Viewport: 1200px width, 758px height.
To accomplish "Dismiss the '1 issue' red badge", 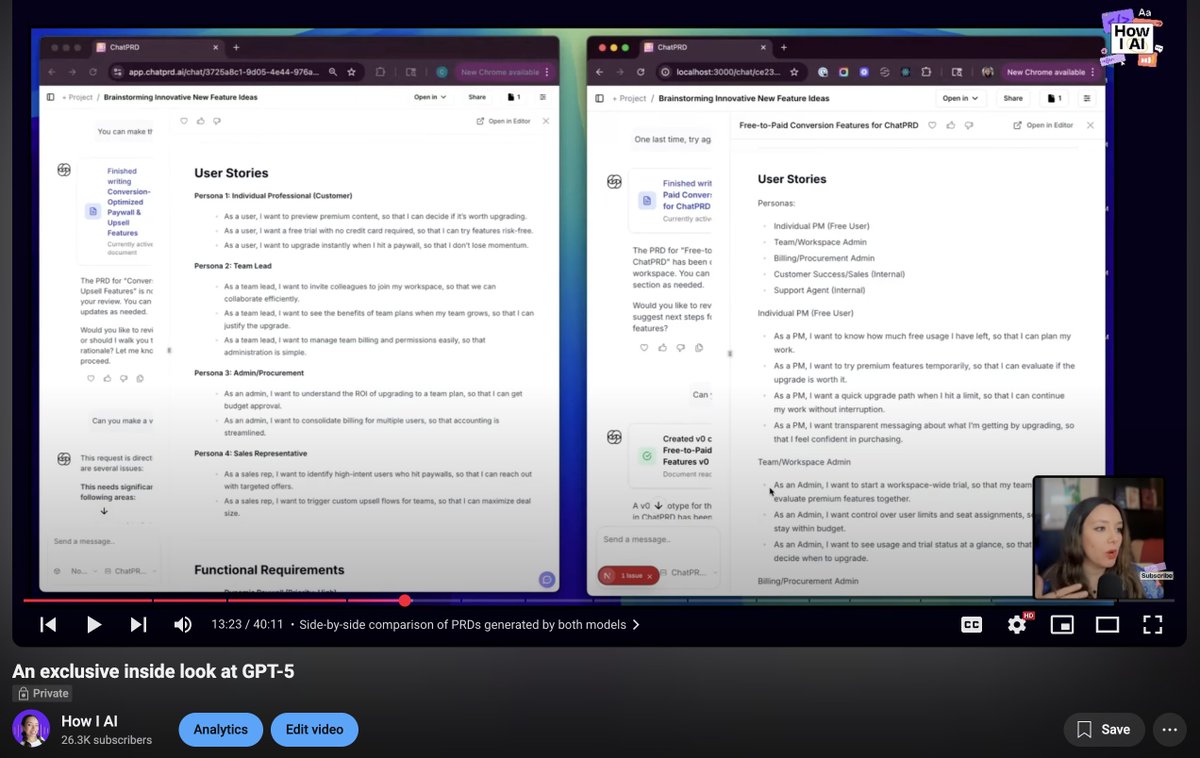I will pyautogui.click(x=649, y=576).
